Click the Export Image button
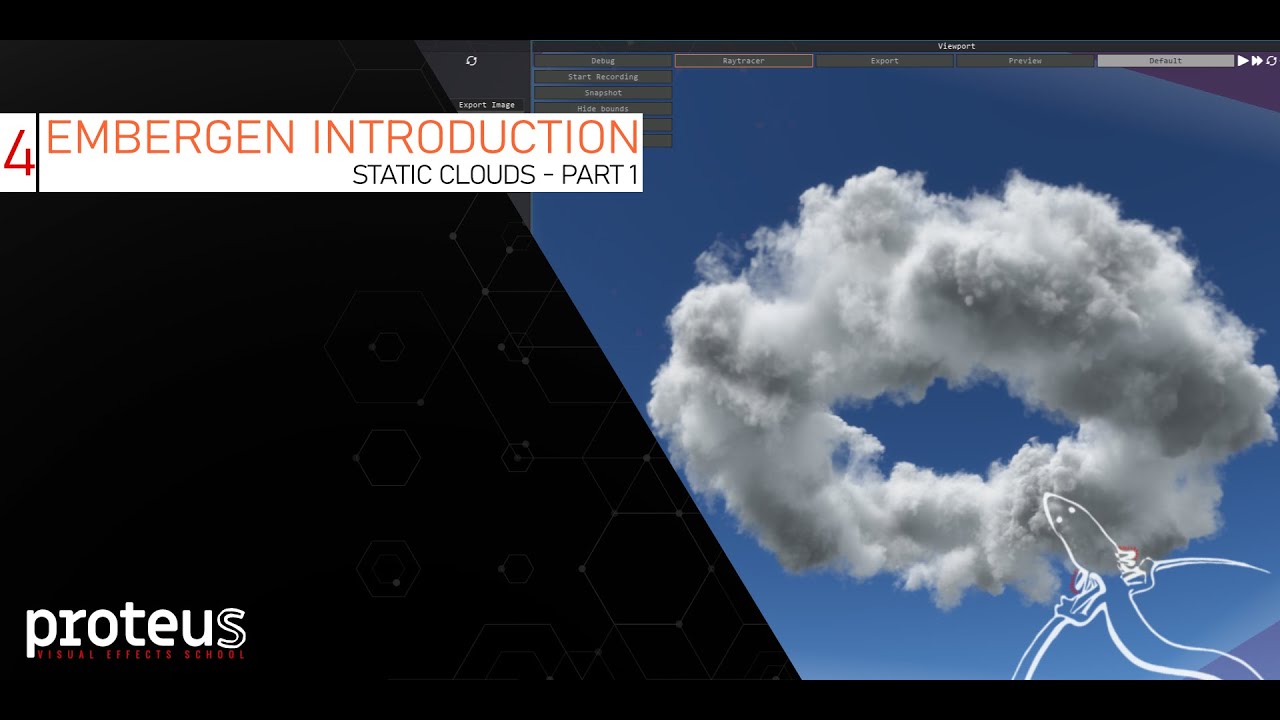 tap(487, 105)
